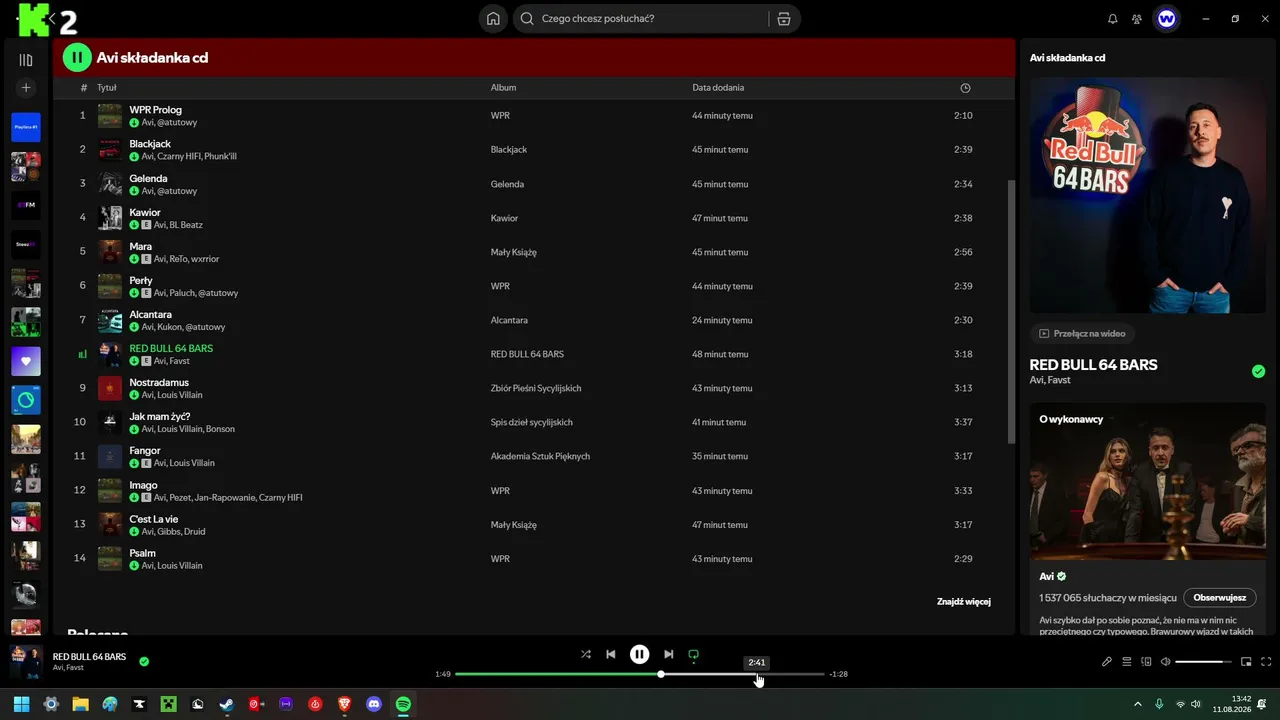Pause playback in the bottom player bar
Viewport: 1280px width, 720px height.
click(x=640, y=654)
